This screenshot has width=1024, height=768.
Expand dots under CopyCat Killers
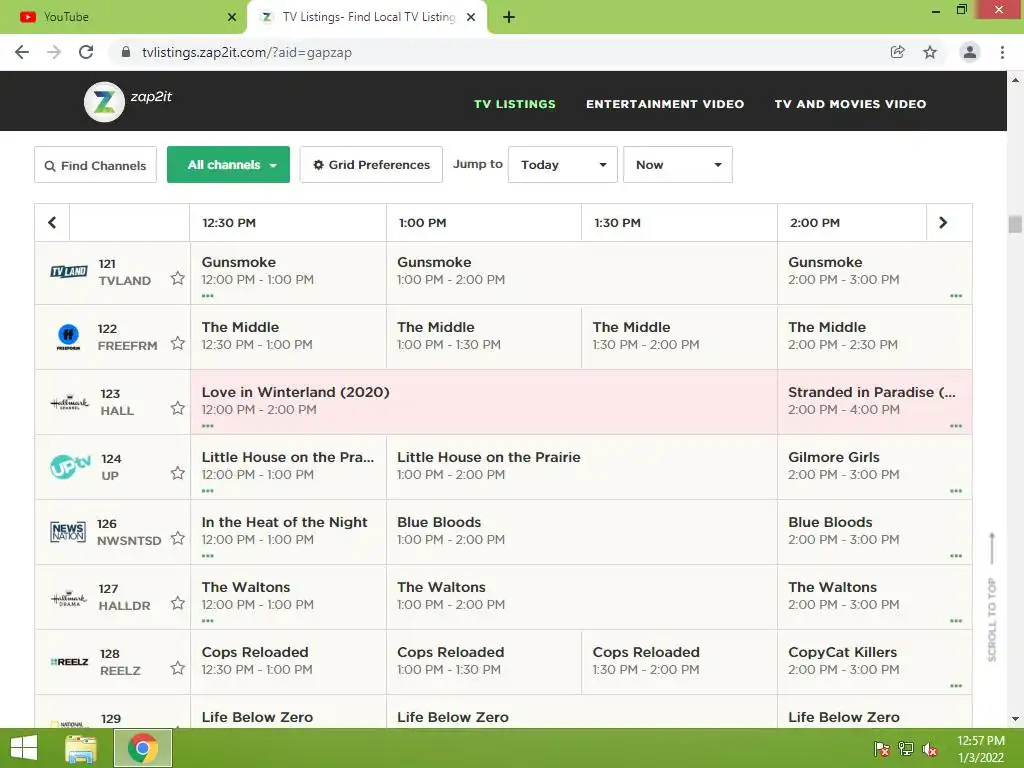pos(956,686)
